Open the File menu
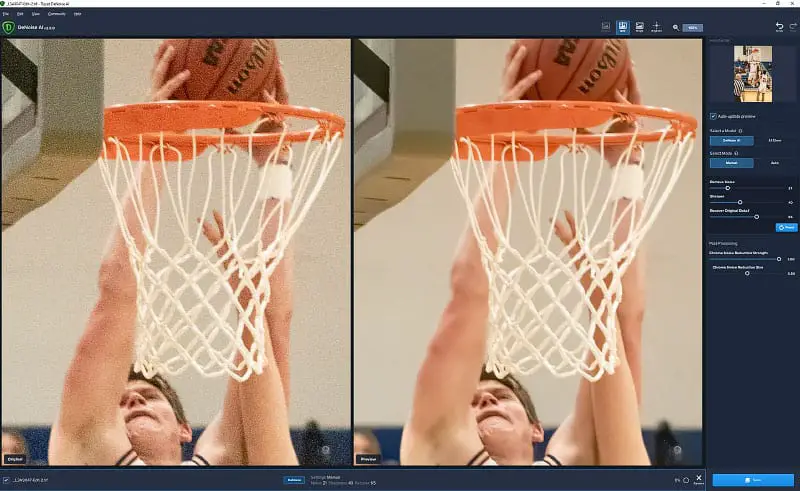 pyautogui.click(x=6, y=14)
